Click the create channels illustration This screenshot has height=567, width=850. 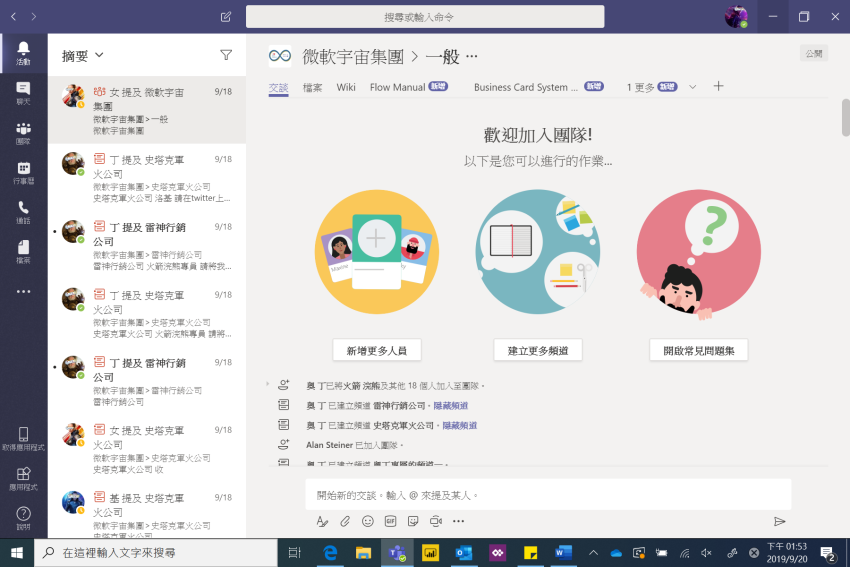click(538, 252)
